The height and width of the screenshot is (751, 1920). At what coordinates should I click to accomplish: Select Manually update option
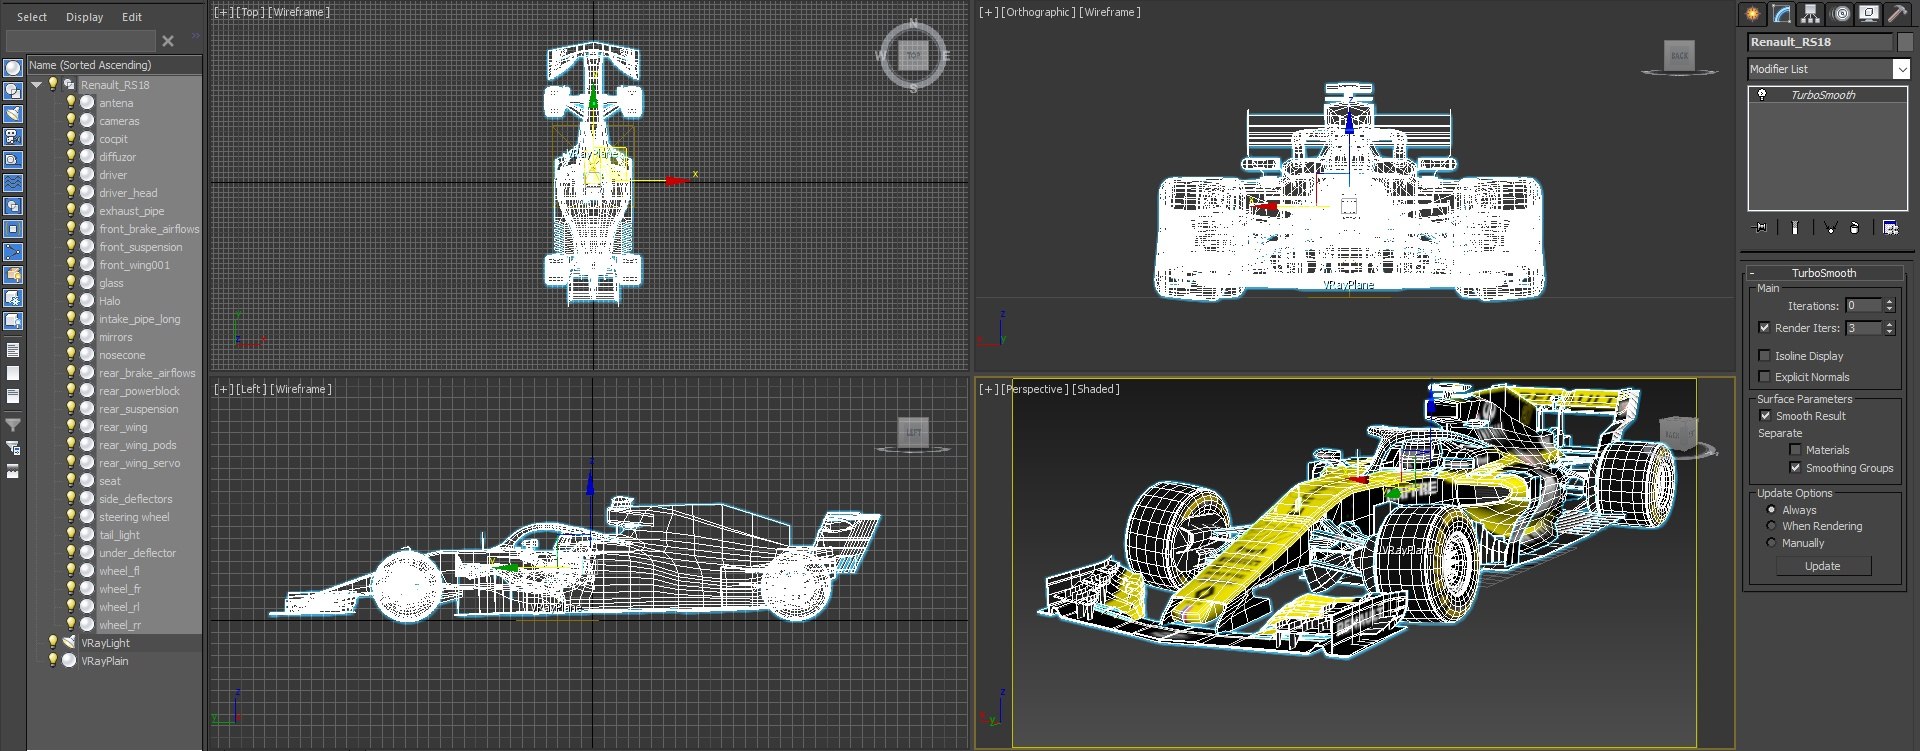click(1771, 542)
